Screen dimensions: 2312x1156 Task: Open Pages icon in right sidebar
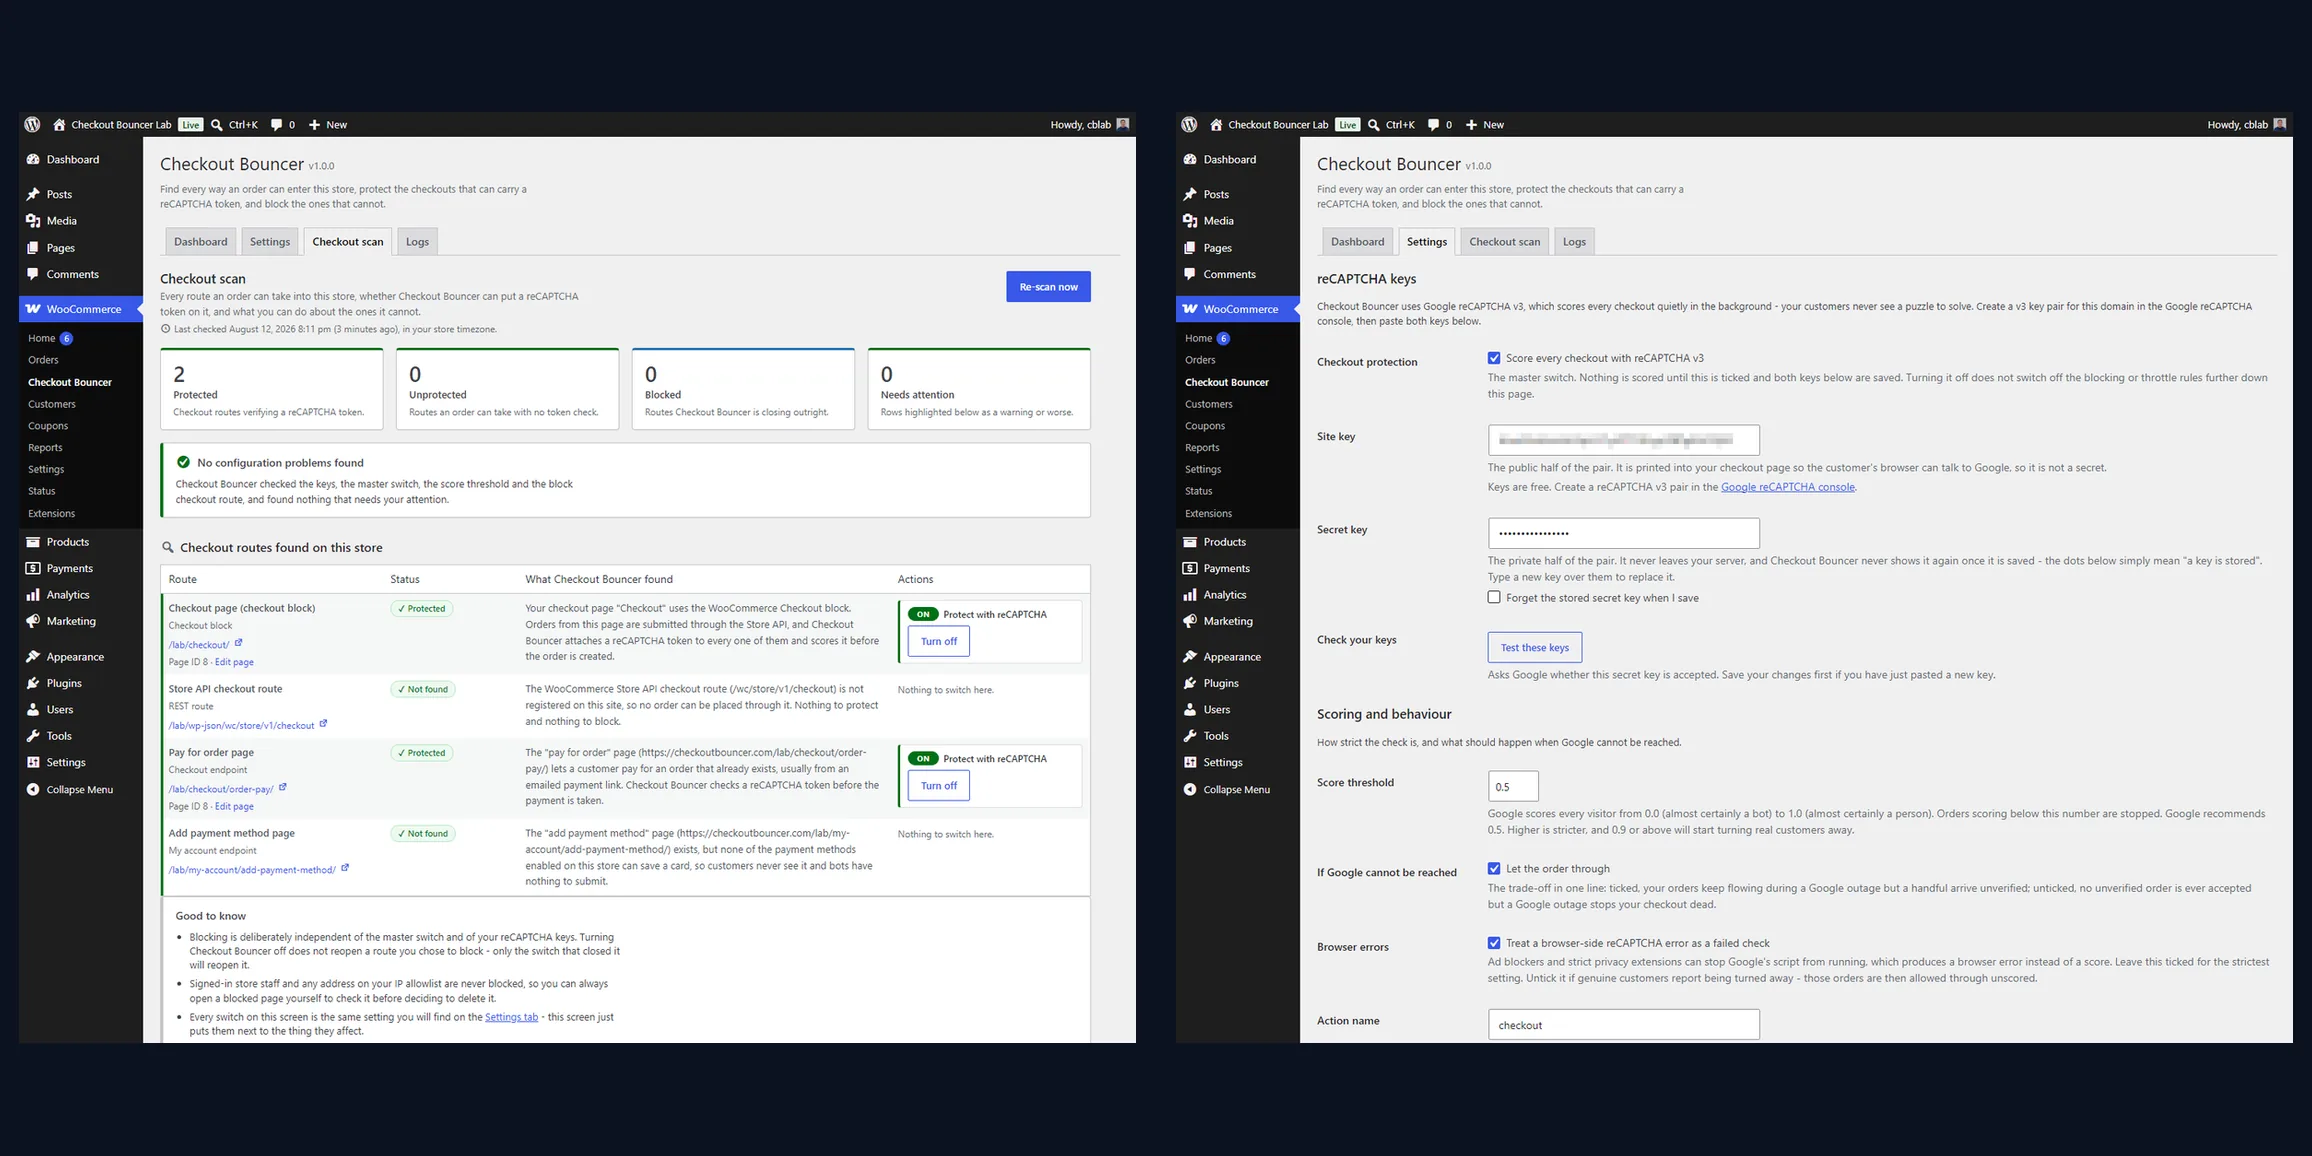click(x=1190, y=248)
